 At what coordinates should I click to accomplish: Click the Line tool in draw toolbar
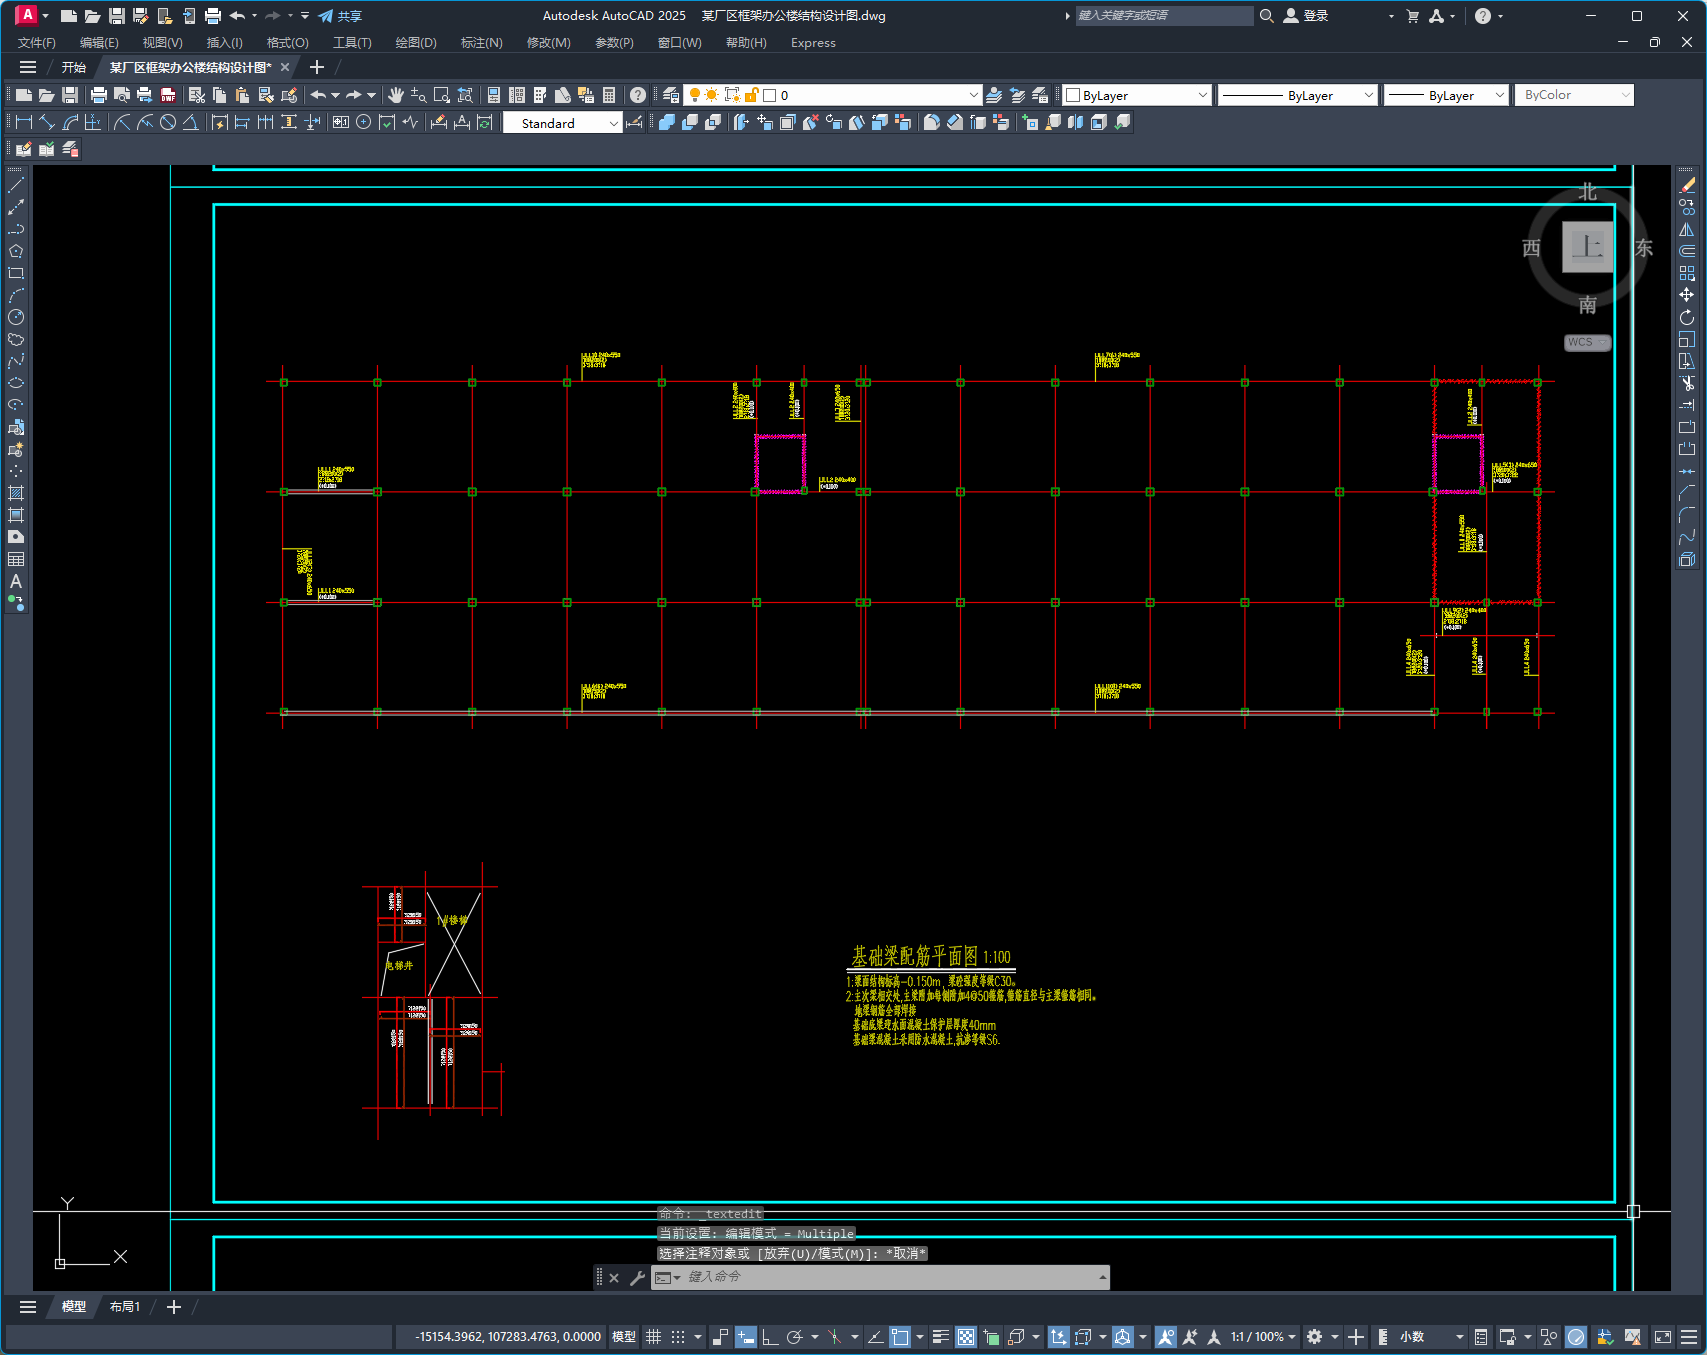[x=16, y=185]
